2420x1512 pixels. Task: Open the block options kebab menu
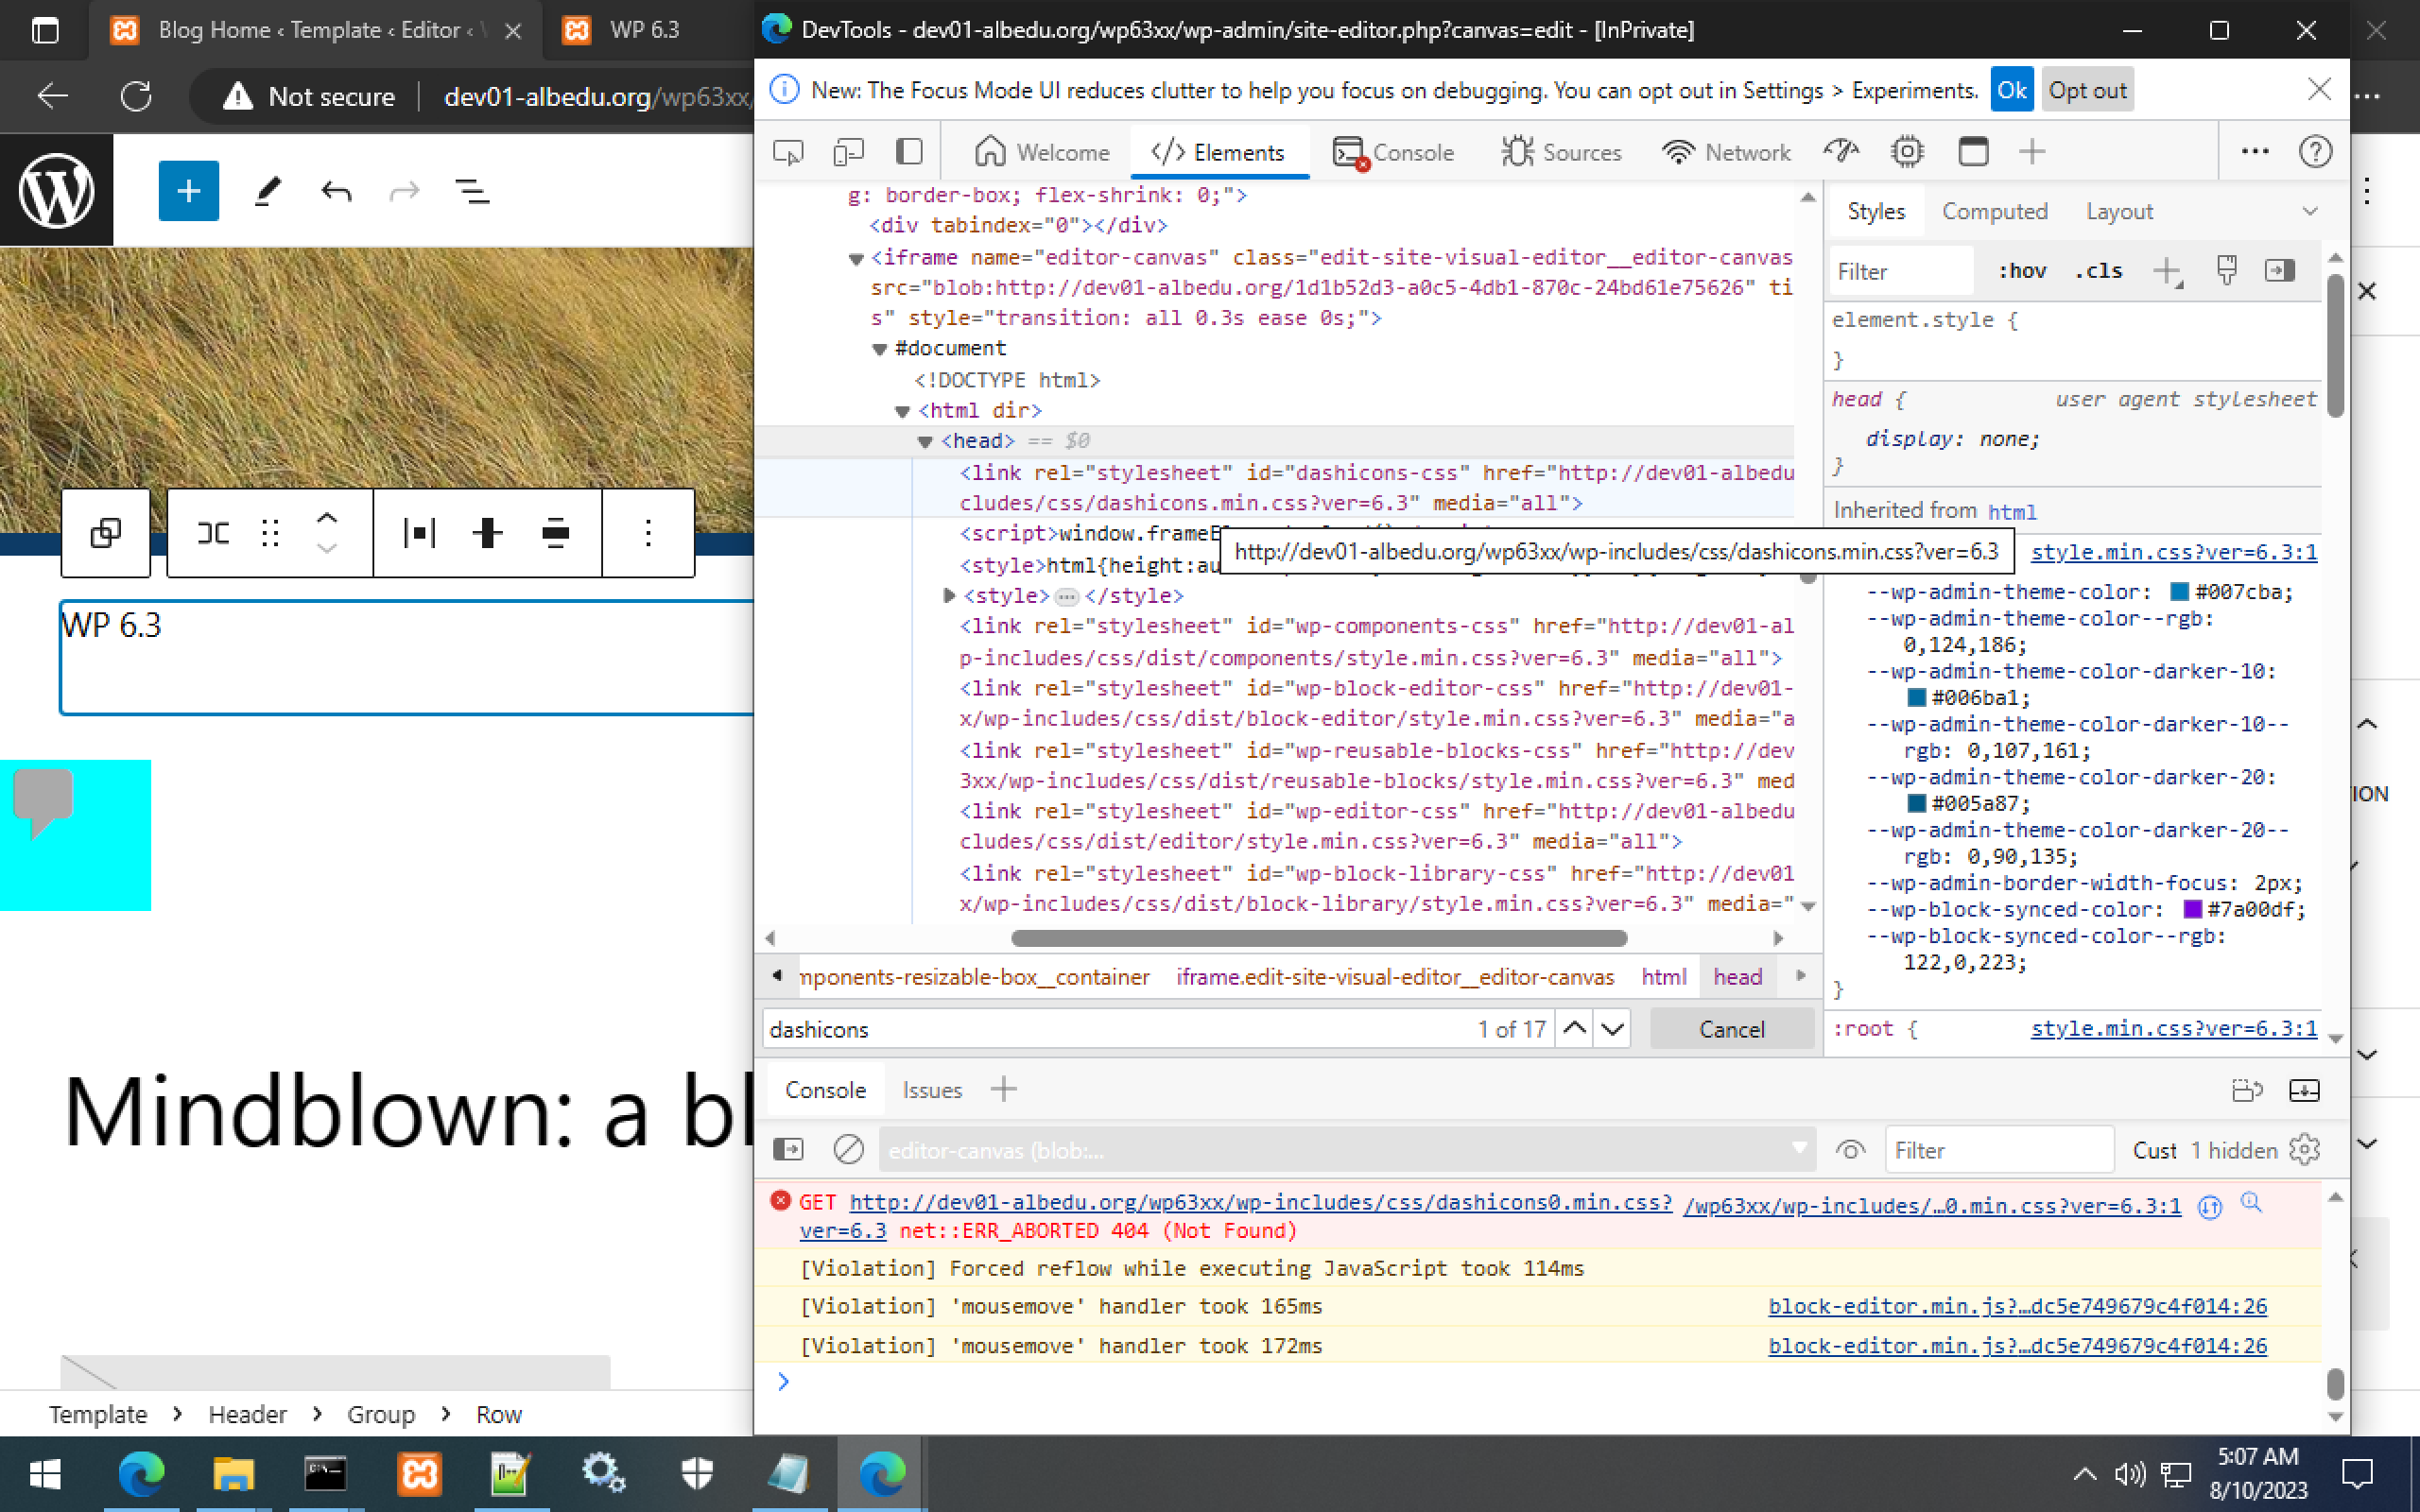point(648,533)
